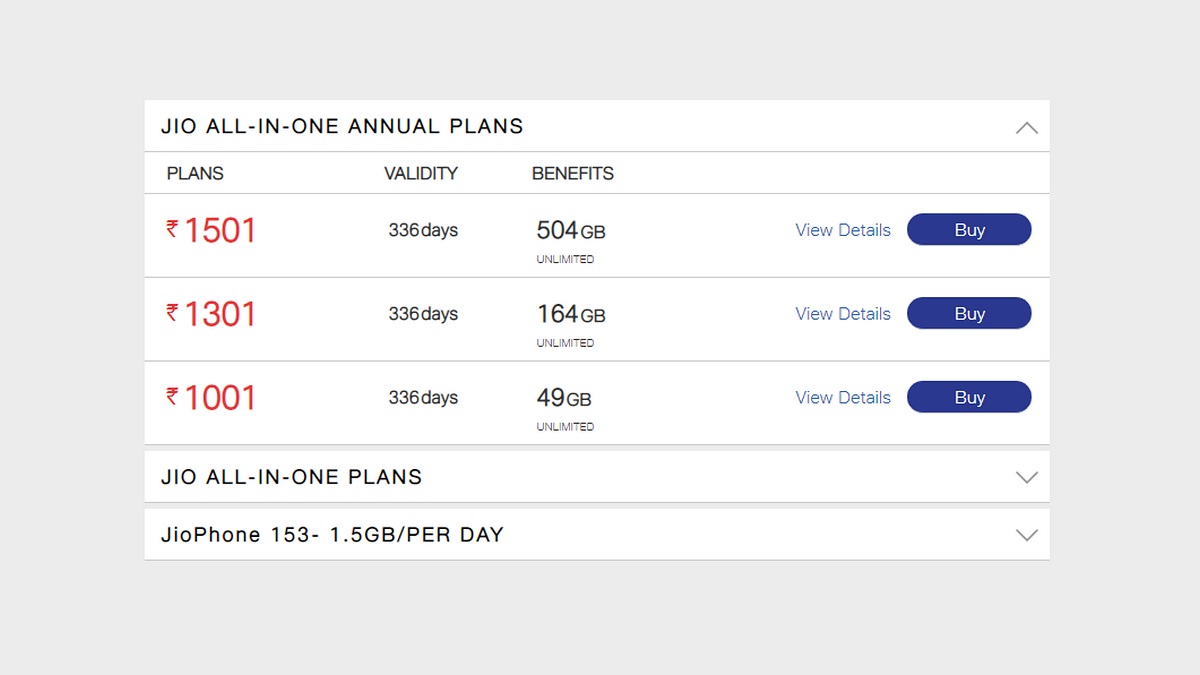
Task: Click the ₹1301 plan price label
Action: [210, 314]
